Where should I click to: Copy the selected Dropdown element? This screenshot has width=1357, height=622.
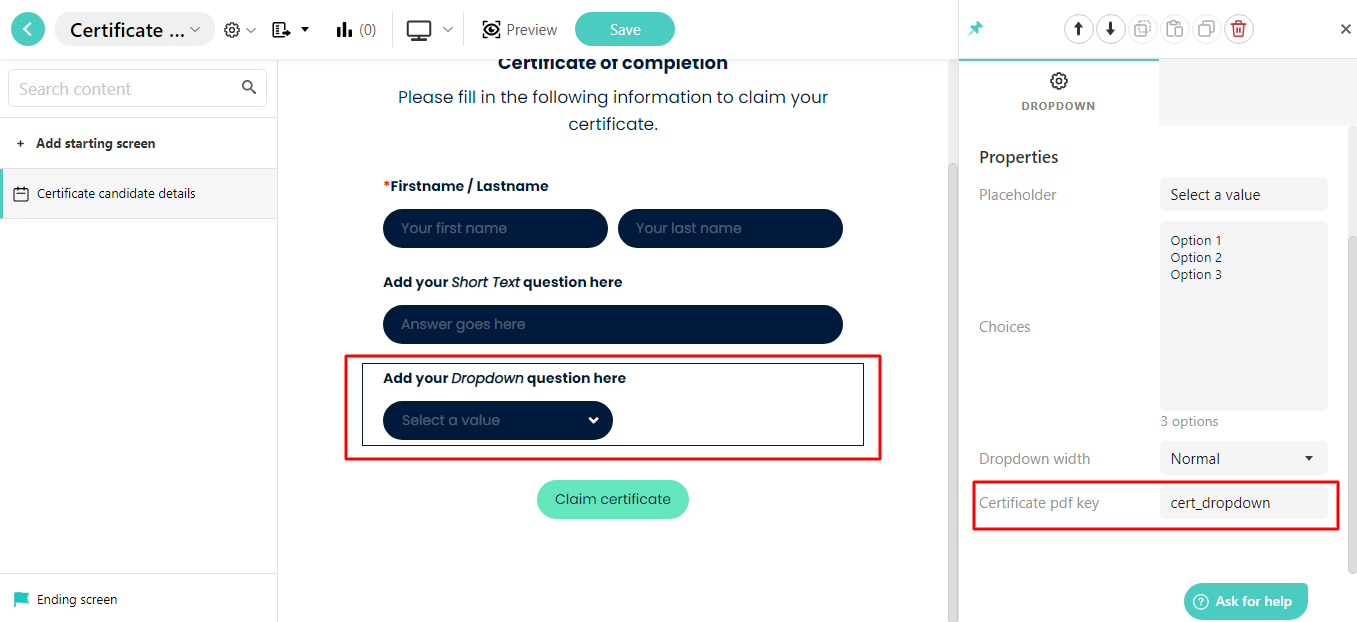tap(1143, 29)
